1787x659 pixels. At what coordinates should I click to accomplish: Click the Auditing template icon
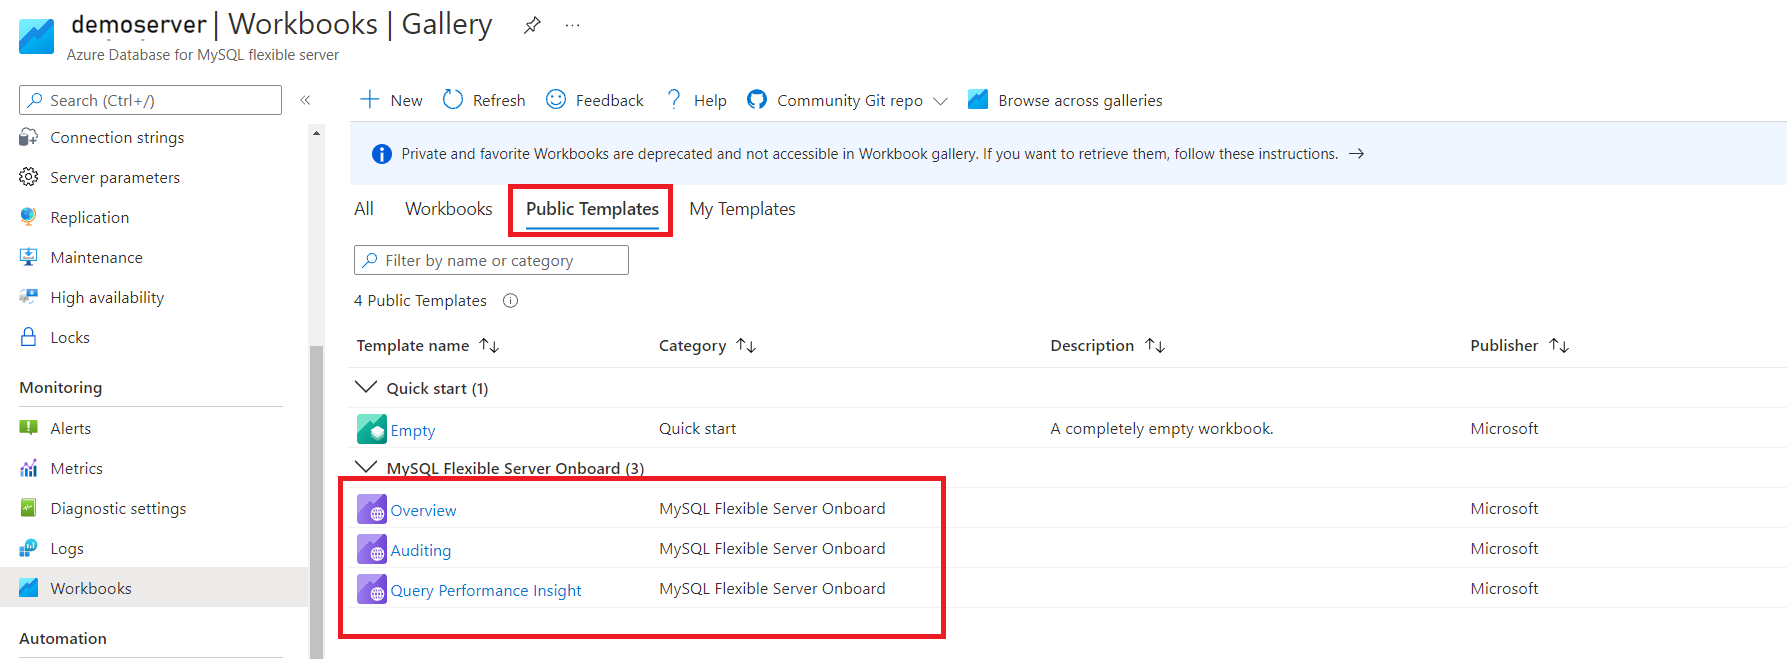(372, 549)
